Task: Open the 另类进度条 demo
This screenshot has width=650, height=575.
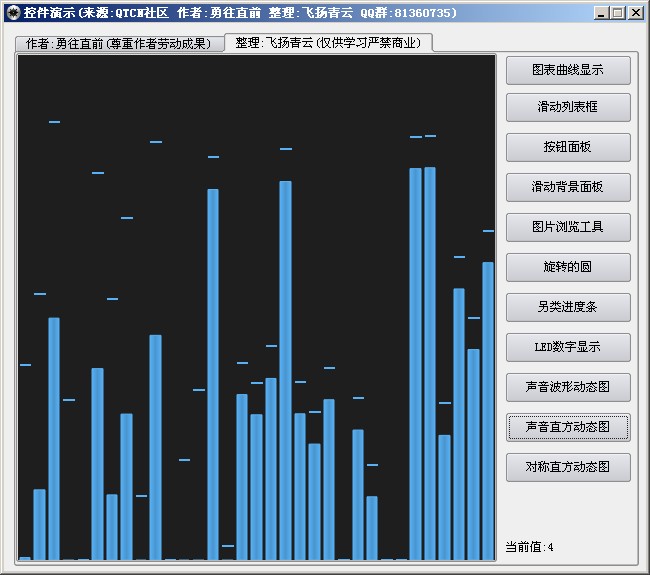Action: 568,307
